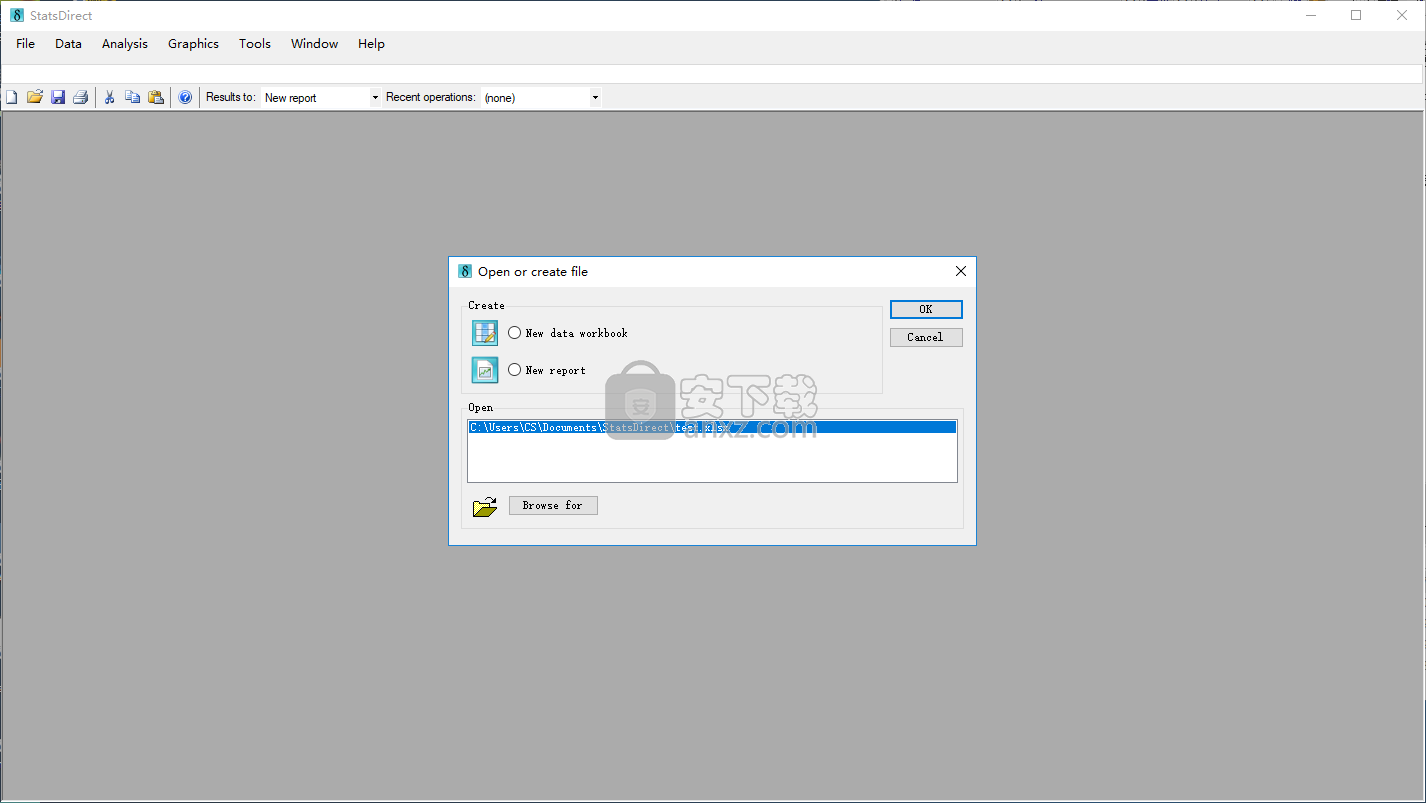This screenshot has width=1426, height=803.
Task: Click the StatsDirect logo in title bar
Action: tap(17, 15)
